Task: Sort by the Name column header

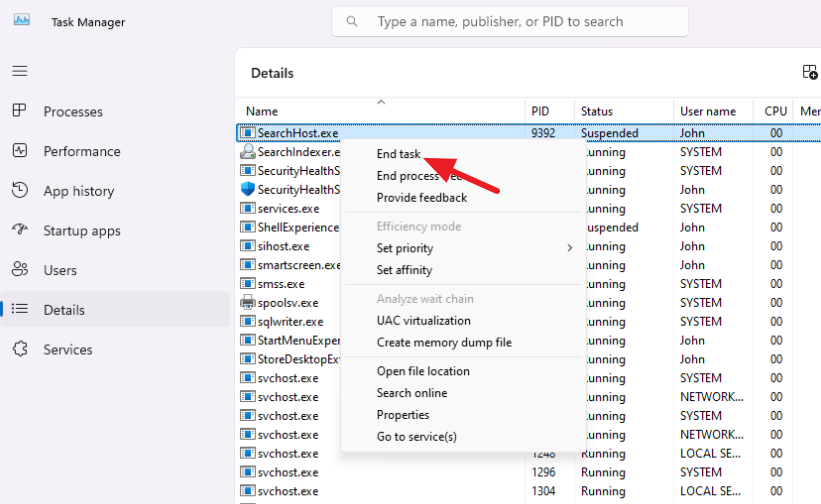Action: 262,111
